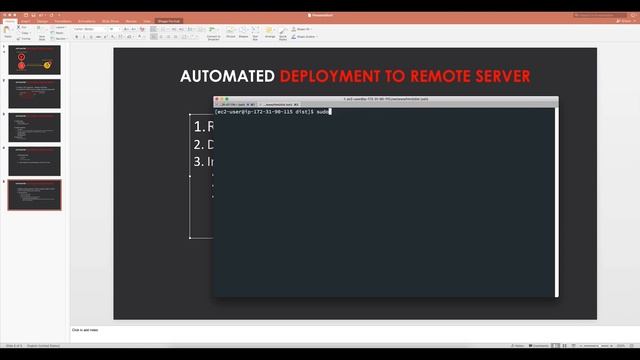Image resolution: width=640 pixels, height=360 pixels.
Task: Click the Decrease Font Size icon
Action: (x=133, y=29)
